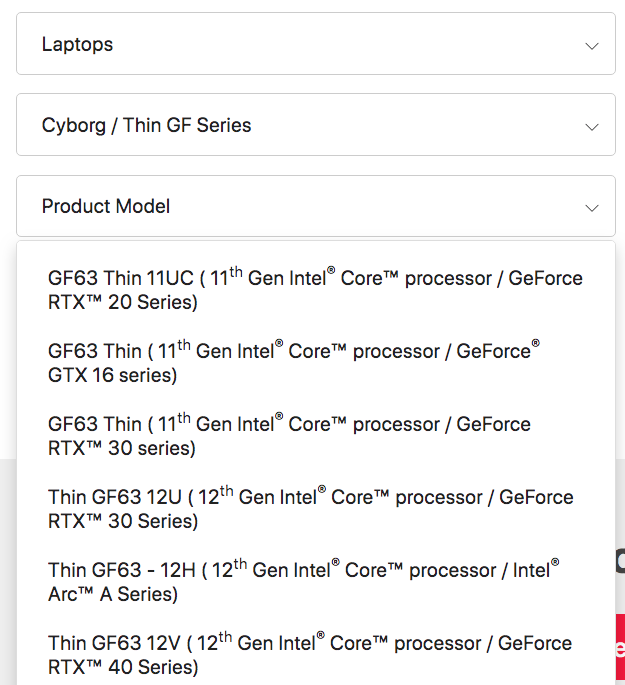Click the "Product Model" placeholder text
Viewport: 625px width, 685px height.
(x=106, y=206)
